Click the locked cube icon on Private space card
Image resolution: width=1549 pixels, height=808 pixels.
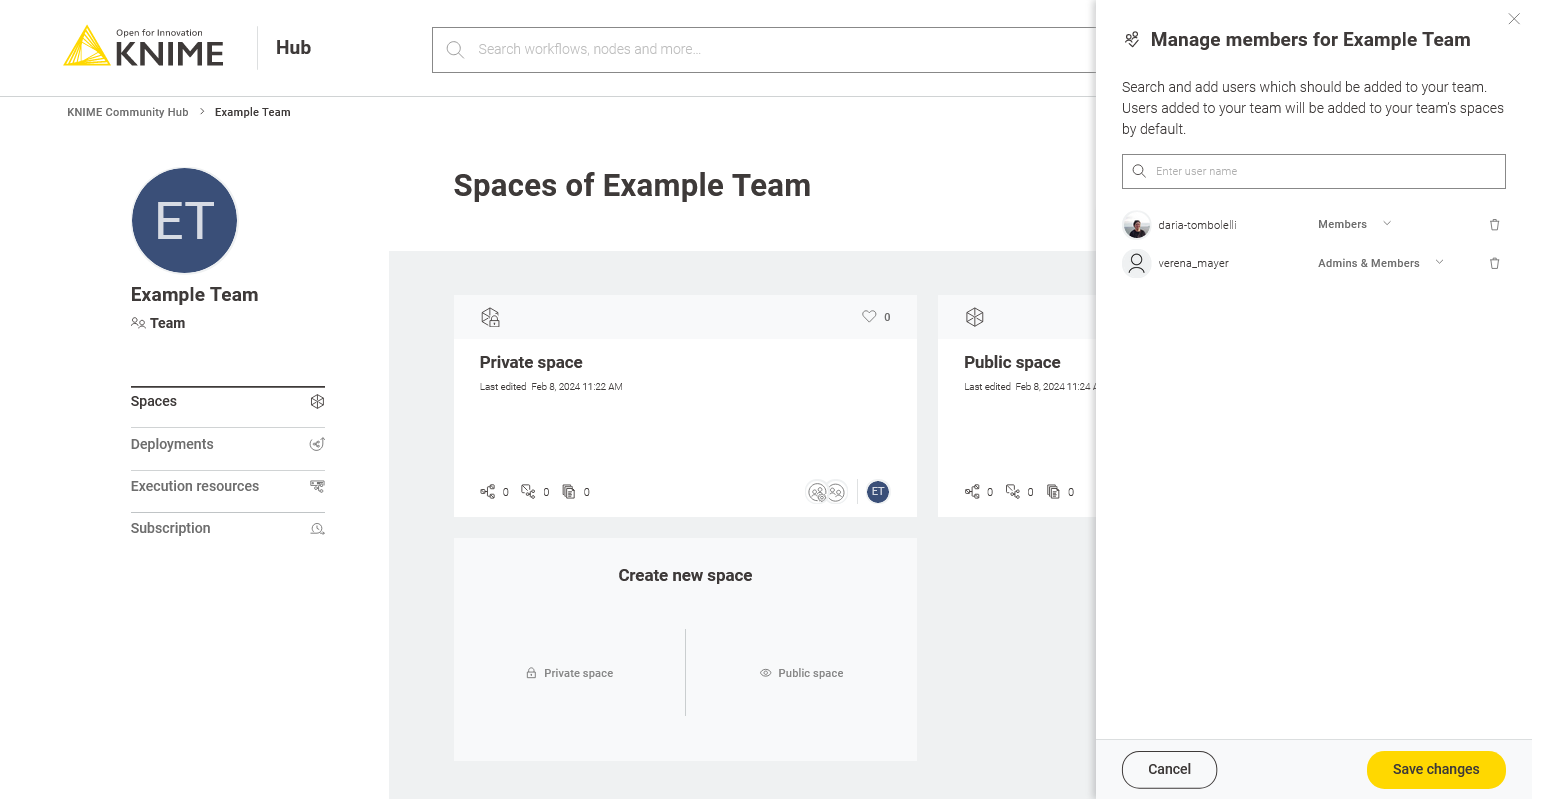(x=490, y=317)
